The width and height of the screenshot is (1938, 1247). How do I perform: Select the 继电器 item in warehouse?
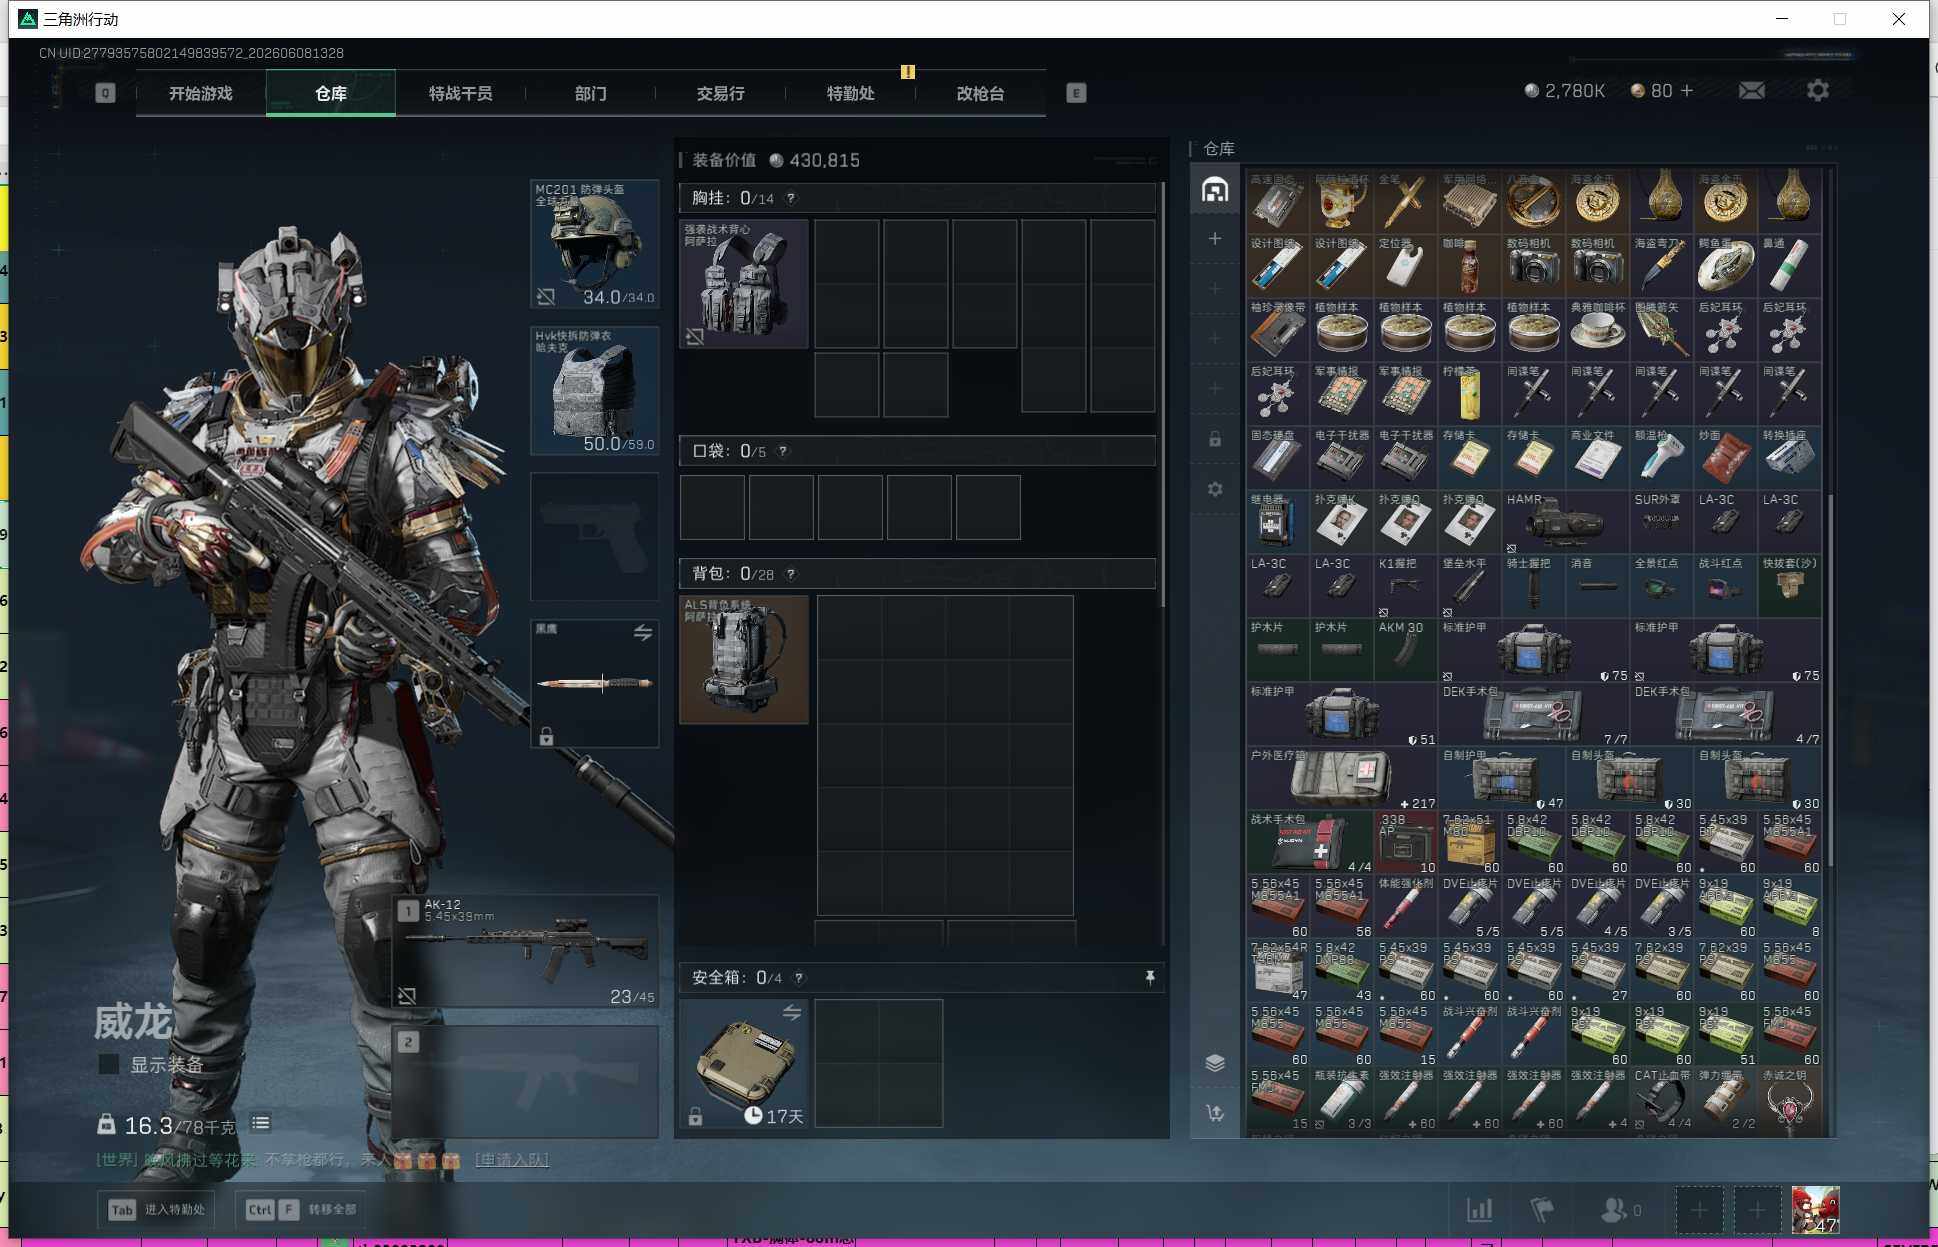(x=1278, y=522)
